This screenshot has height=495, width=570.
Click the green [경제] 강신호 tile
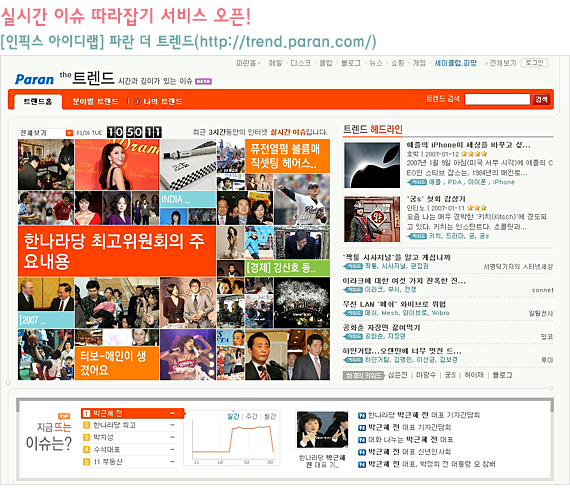pyautogui.click(x=287, y=267)
